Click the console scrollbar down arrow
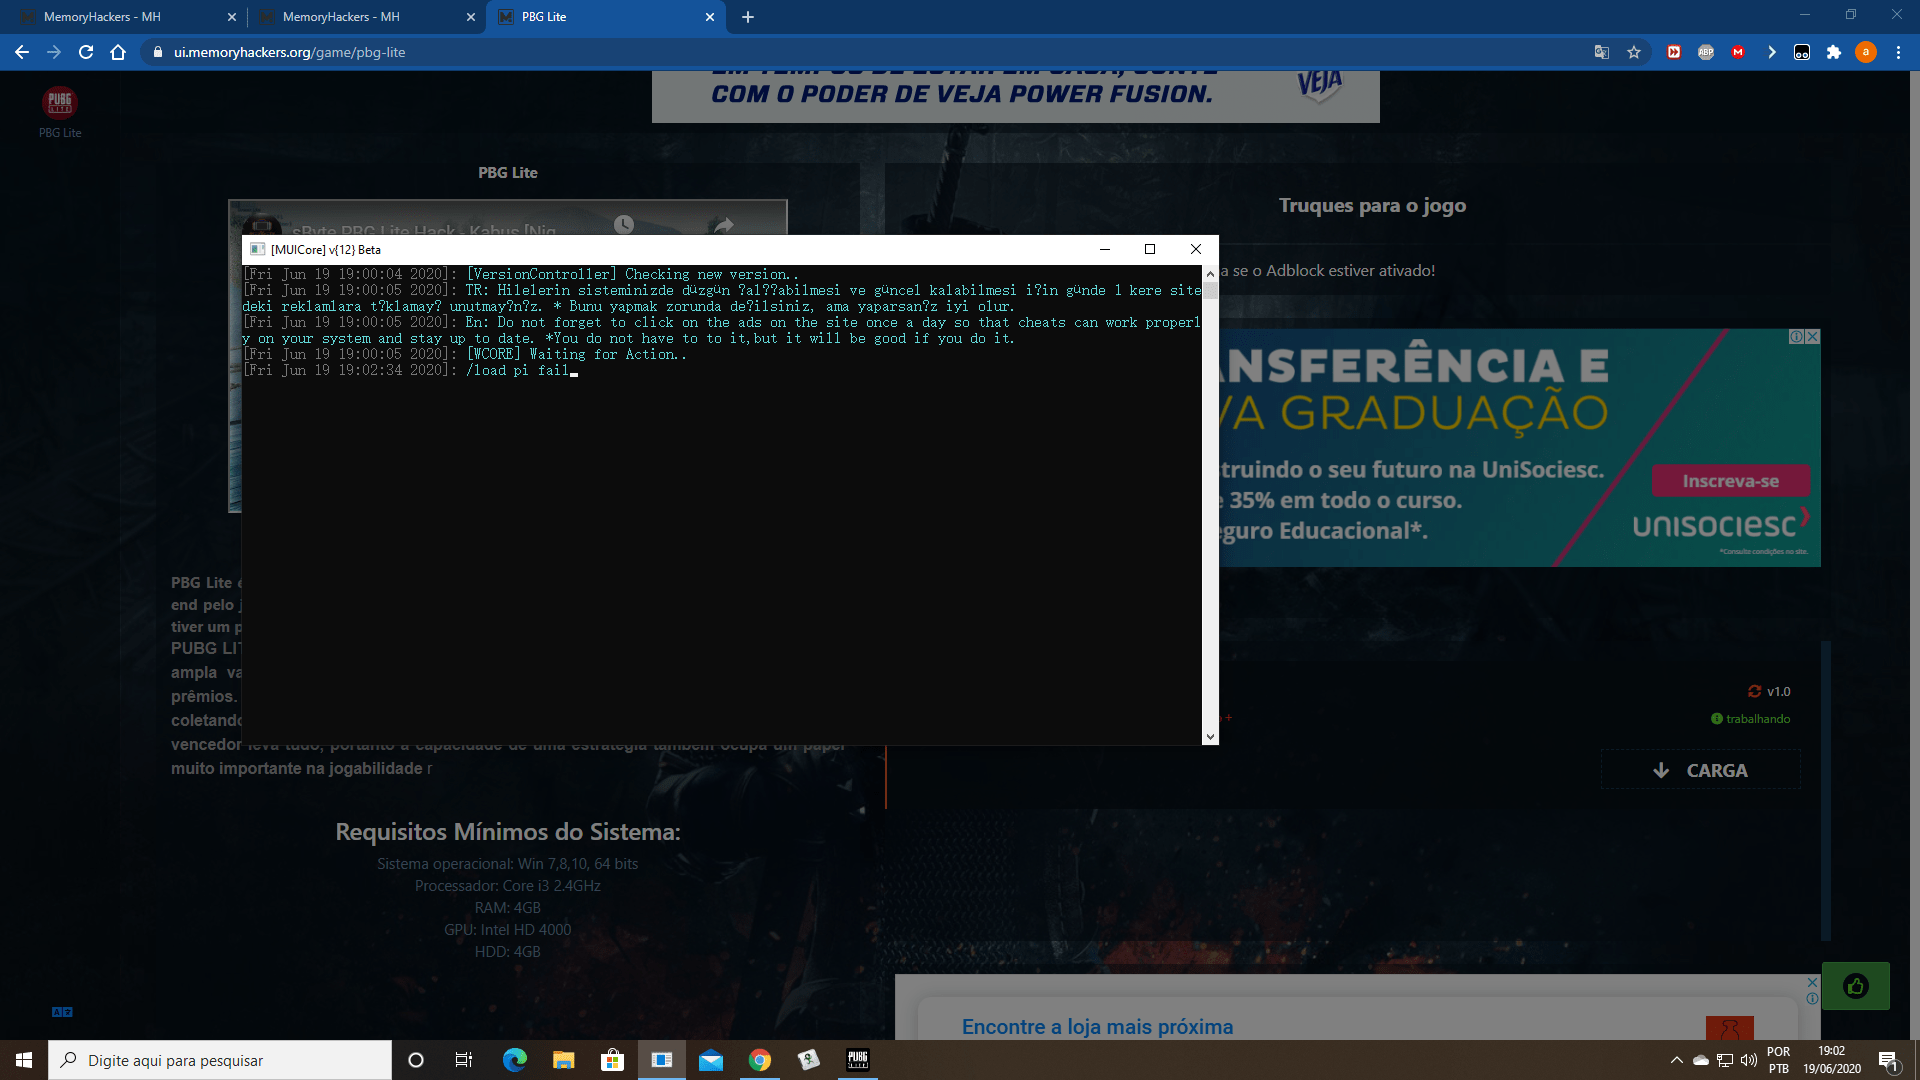Viewport: 1920px width, 1080px height. 1210,736
